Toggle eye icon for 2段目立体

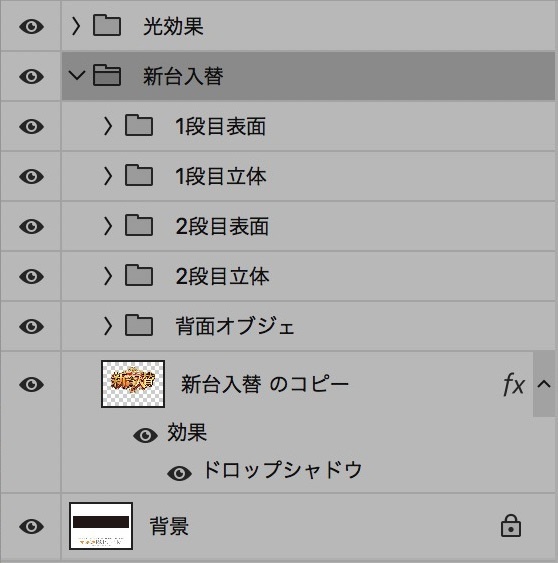coord(31,276)
